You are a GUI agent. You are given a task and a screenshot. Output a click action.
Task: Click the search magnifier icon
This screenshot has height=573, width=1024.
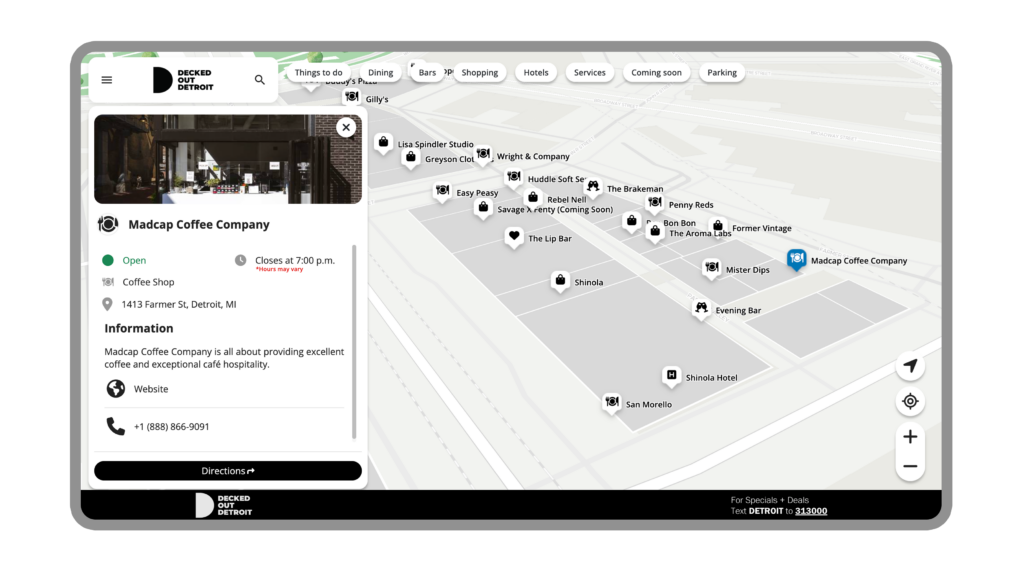260,80
